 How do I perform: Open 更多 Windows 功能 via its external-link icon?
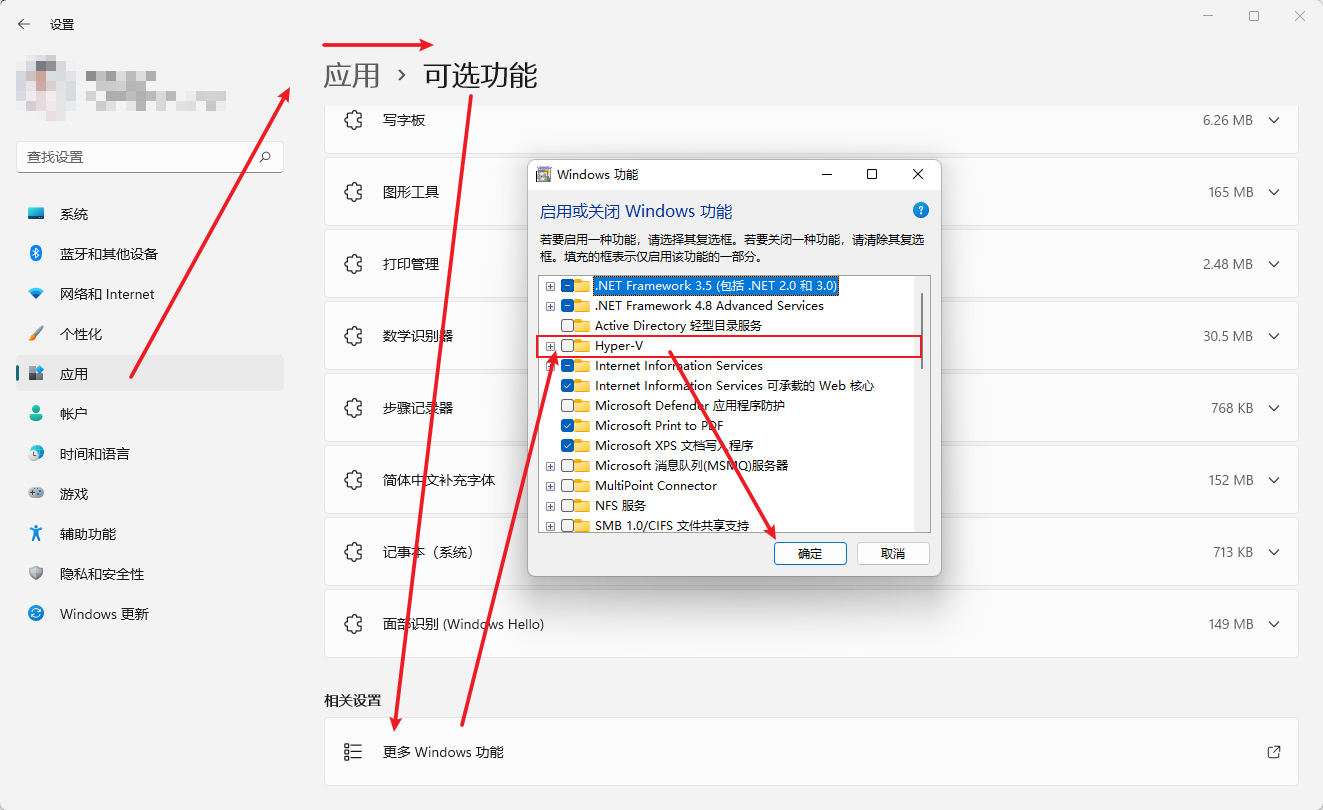click(1273, 751)
